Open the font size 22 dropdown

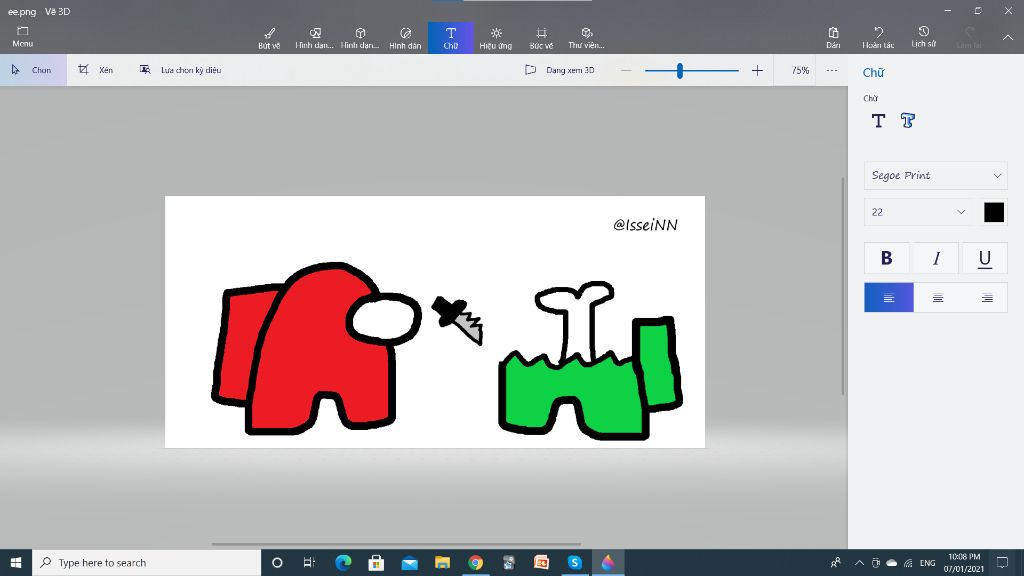(x=918, y=212)
